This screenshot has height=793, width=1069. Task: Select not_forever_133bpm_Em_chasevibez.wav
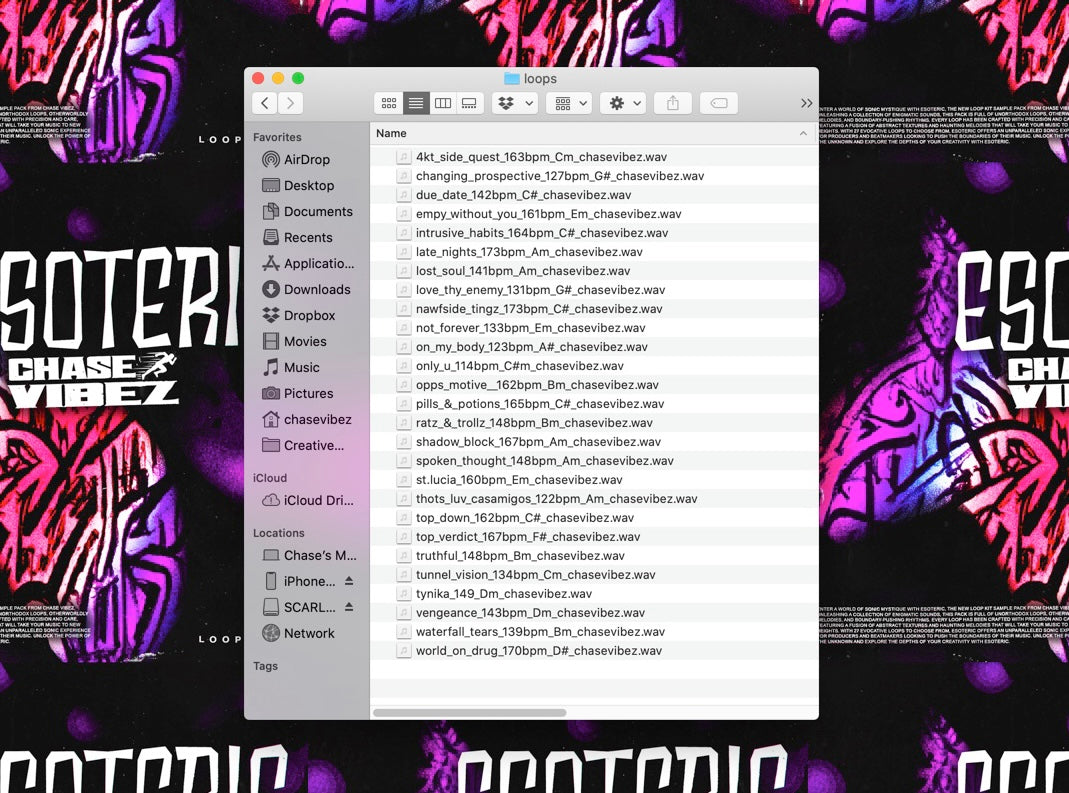(594, 328)
